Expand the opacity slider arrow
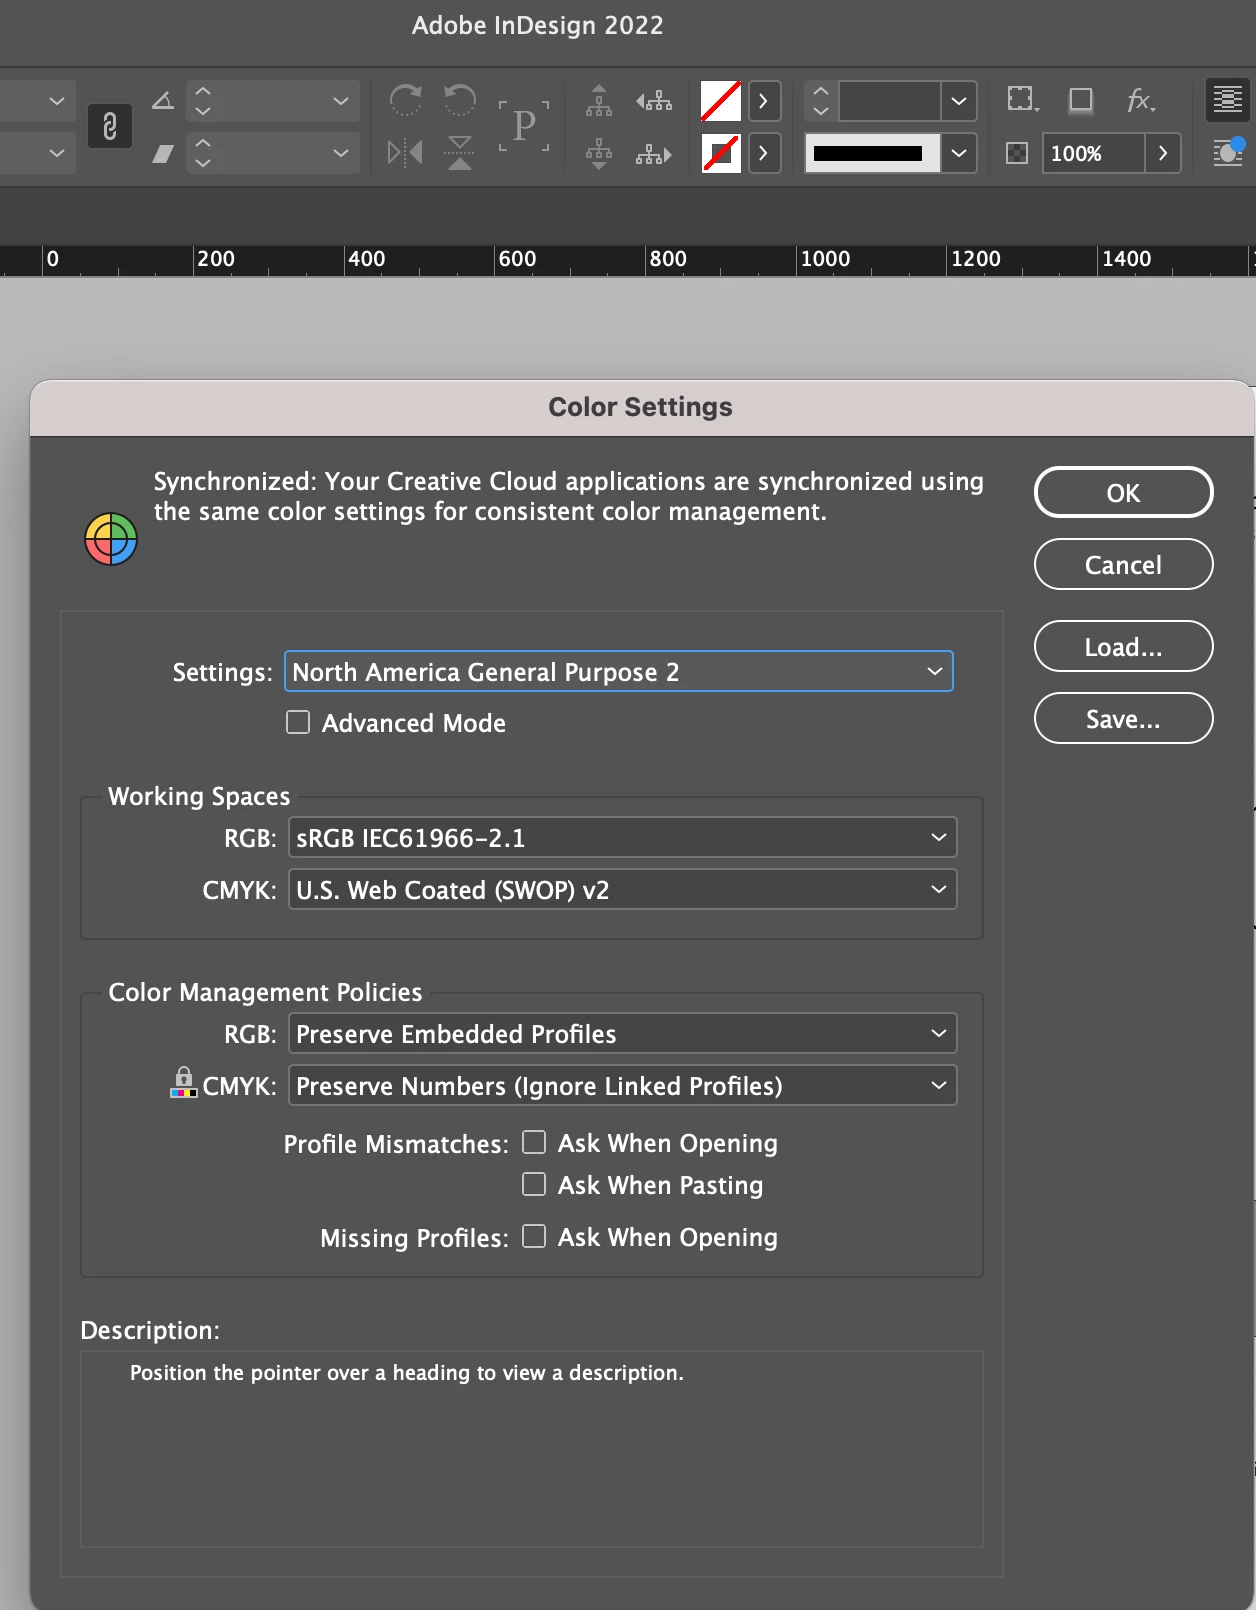This screenshot has width=1256, height=1610. (x=1163, y=153)
